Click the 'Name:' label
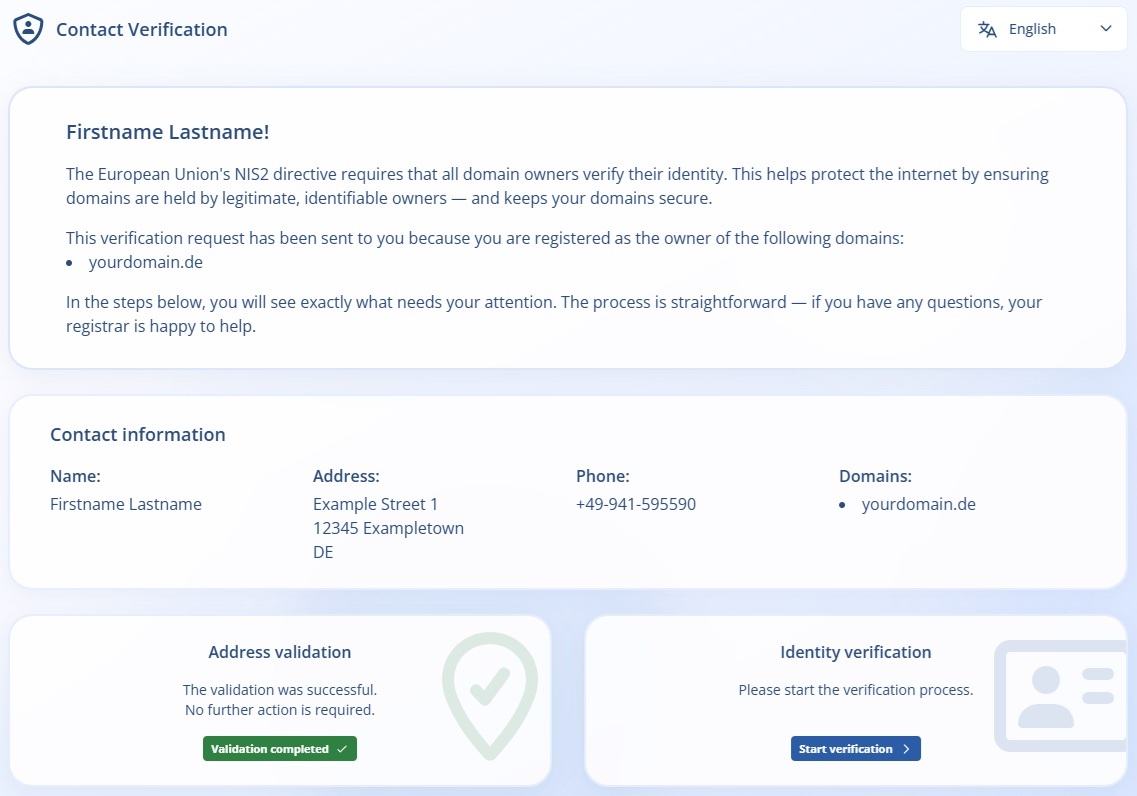The image size is (1137, 796). [75, 476]
